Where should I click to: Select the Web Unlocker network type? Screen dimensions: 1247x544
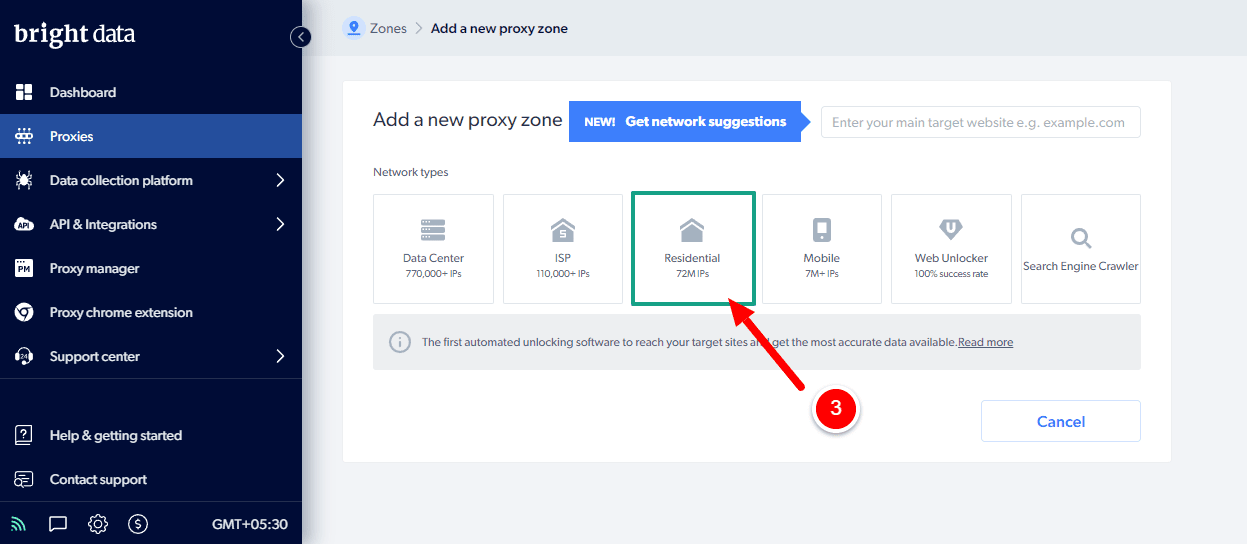point(951,249)
